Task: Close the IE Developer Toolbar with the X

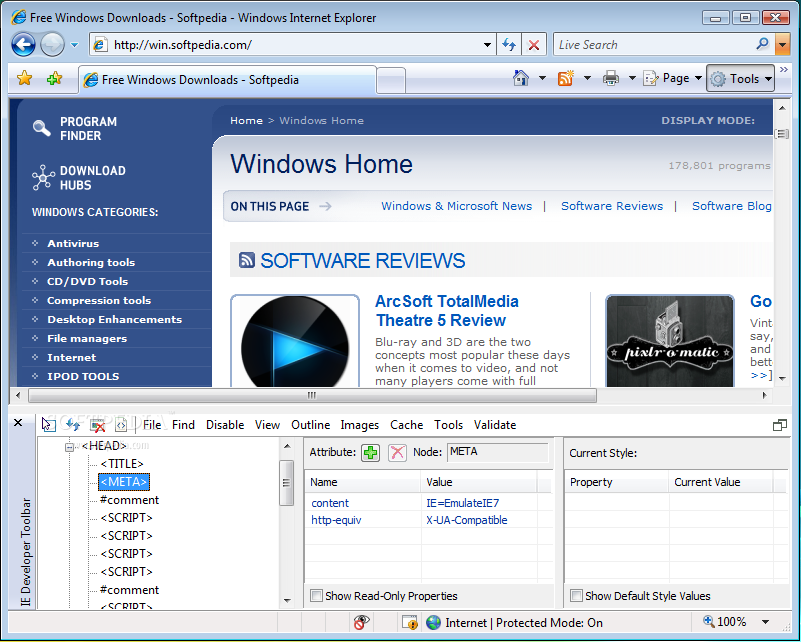Action: [18, 422]
